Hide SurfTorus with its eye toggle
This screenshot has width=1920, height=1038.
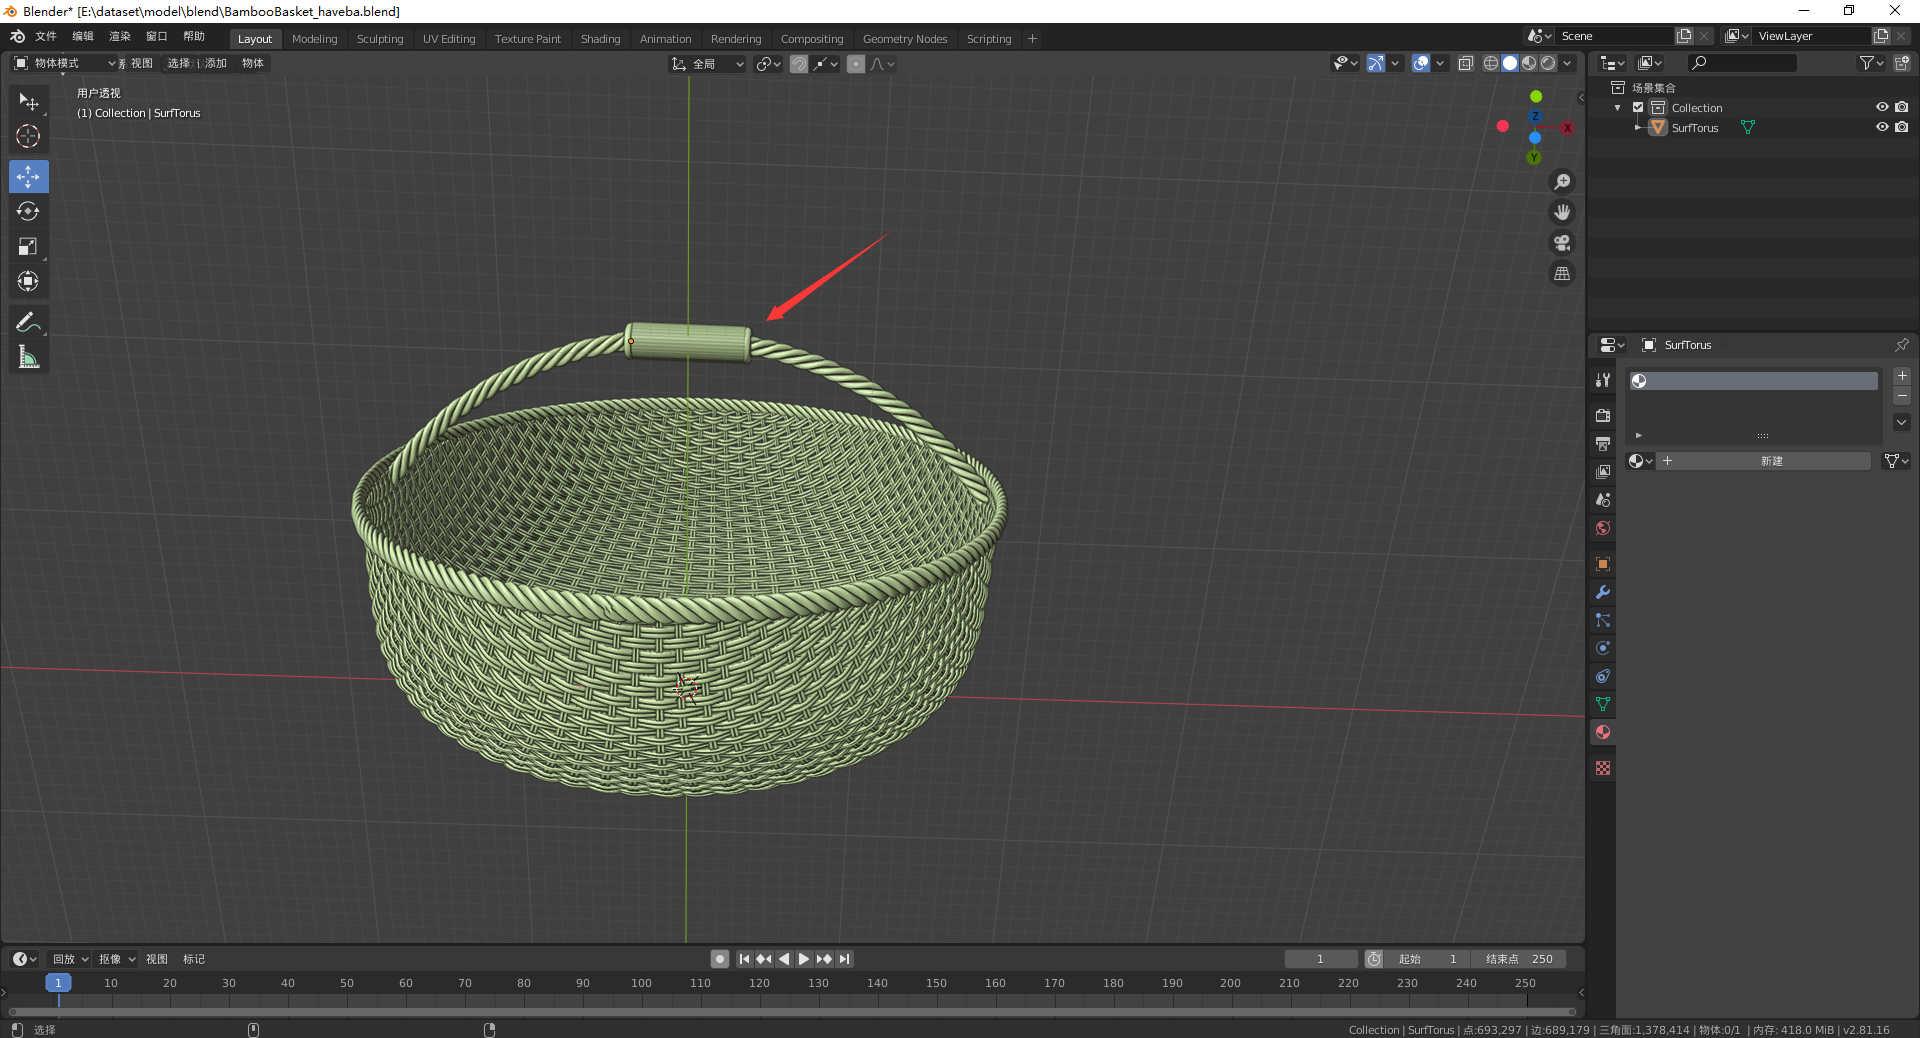point(1883,127)
